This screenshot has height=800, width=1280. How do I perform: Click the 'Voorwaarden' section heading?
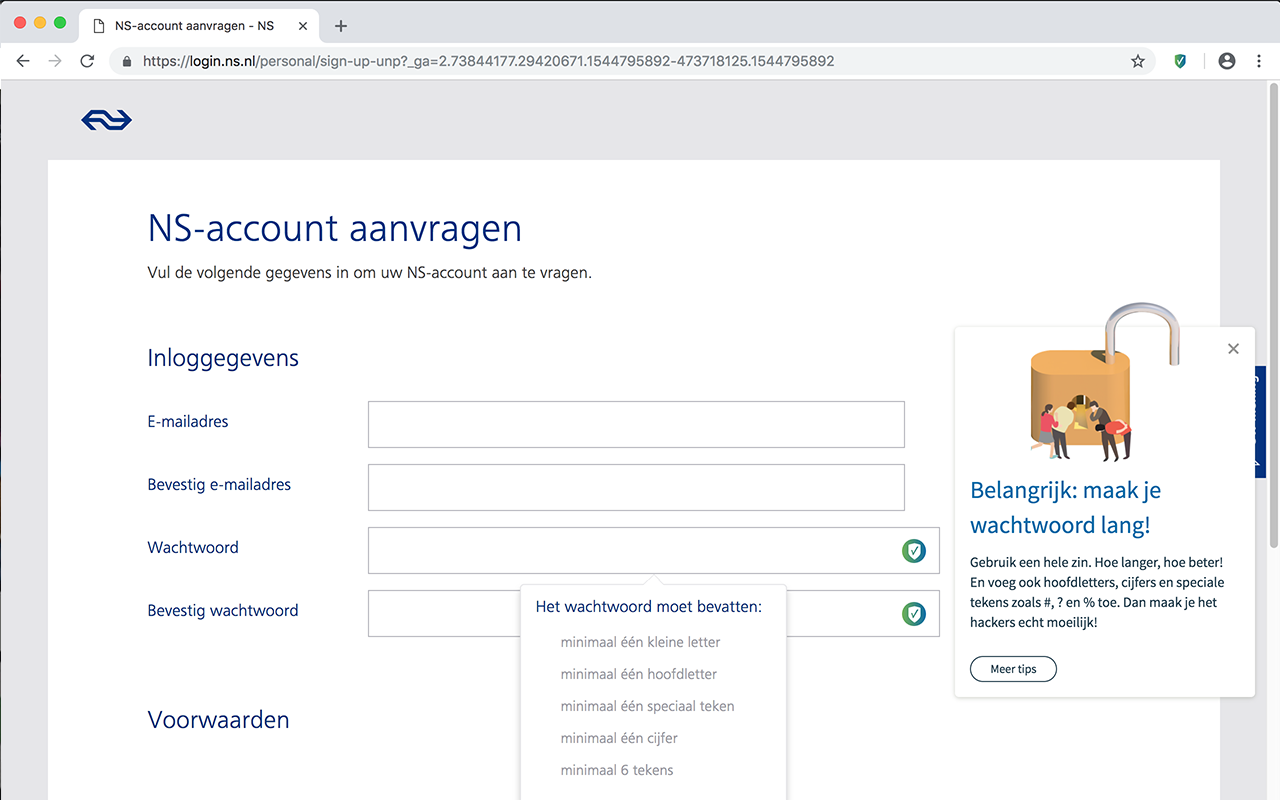(x=218, y=720)
